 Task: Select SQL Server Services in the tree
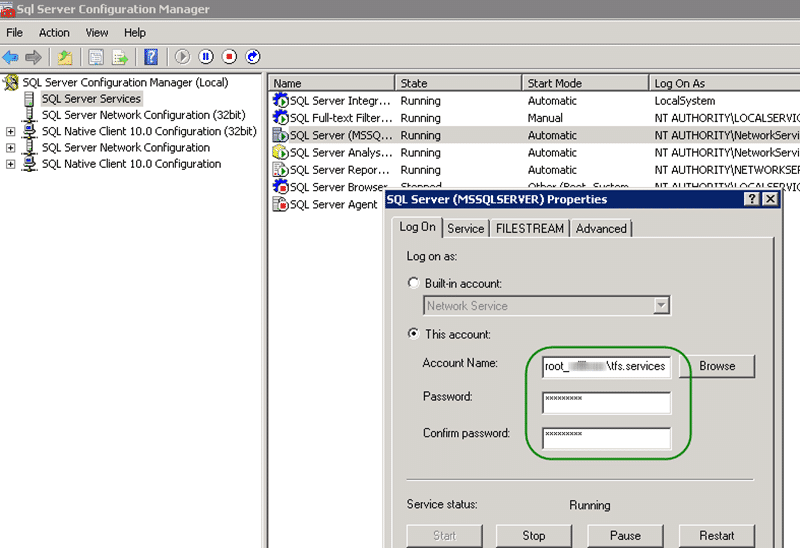[x=91, y=98]
